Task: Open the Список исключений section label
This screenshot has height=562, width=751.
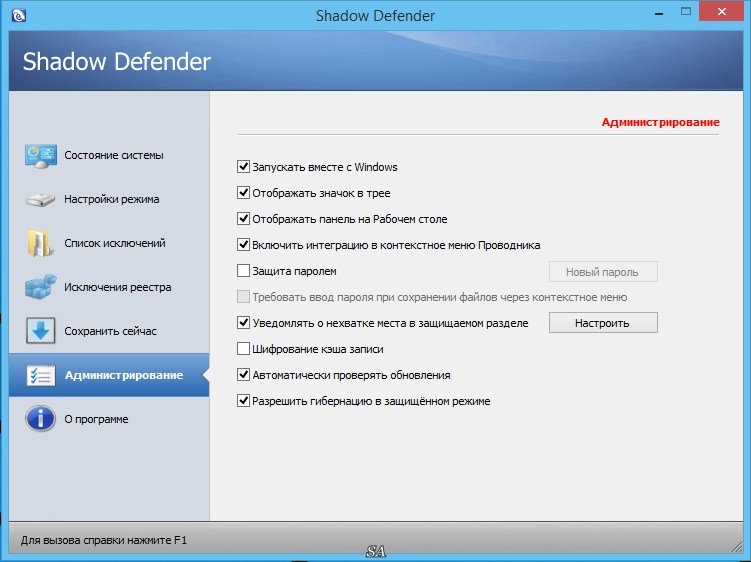Action: click(x=115, y=243)
